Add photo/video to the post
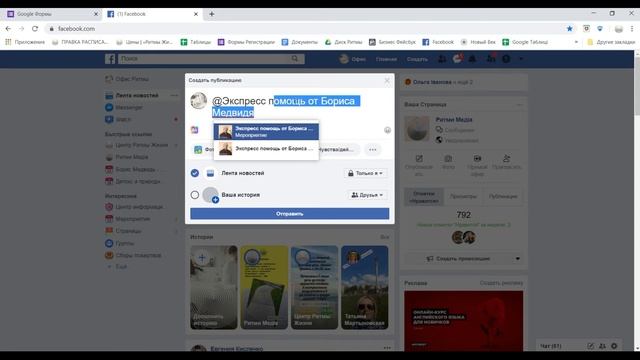This screenshot has width=640, height=360. 202,150
